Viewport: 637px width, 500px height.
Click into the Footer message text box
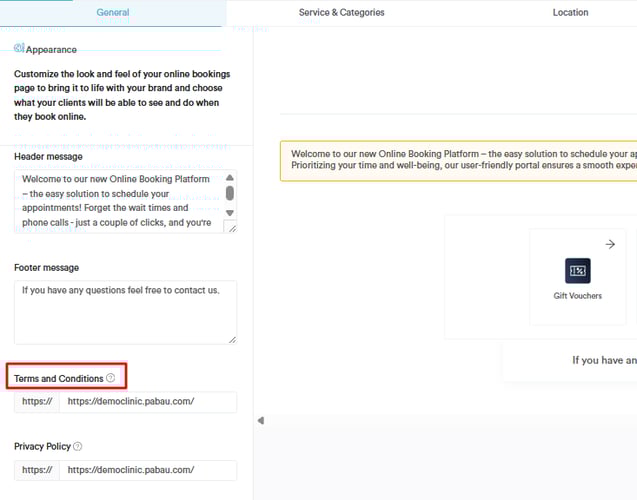(x=125, y=312)
